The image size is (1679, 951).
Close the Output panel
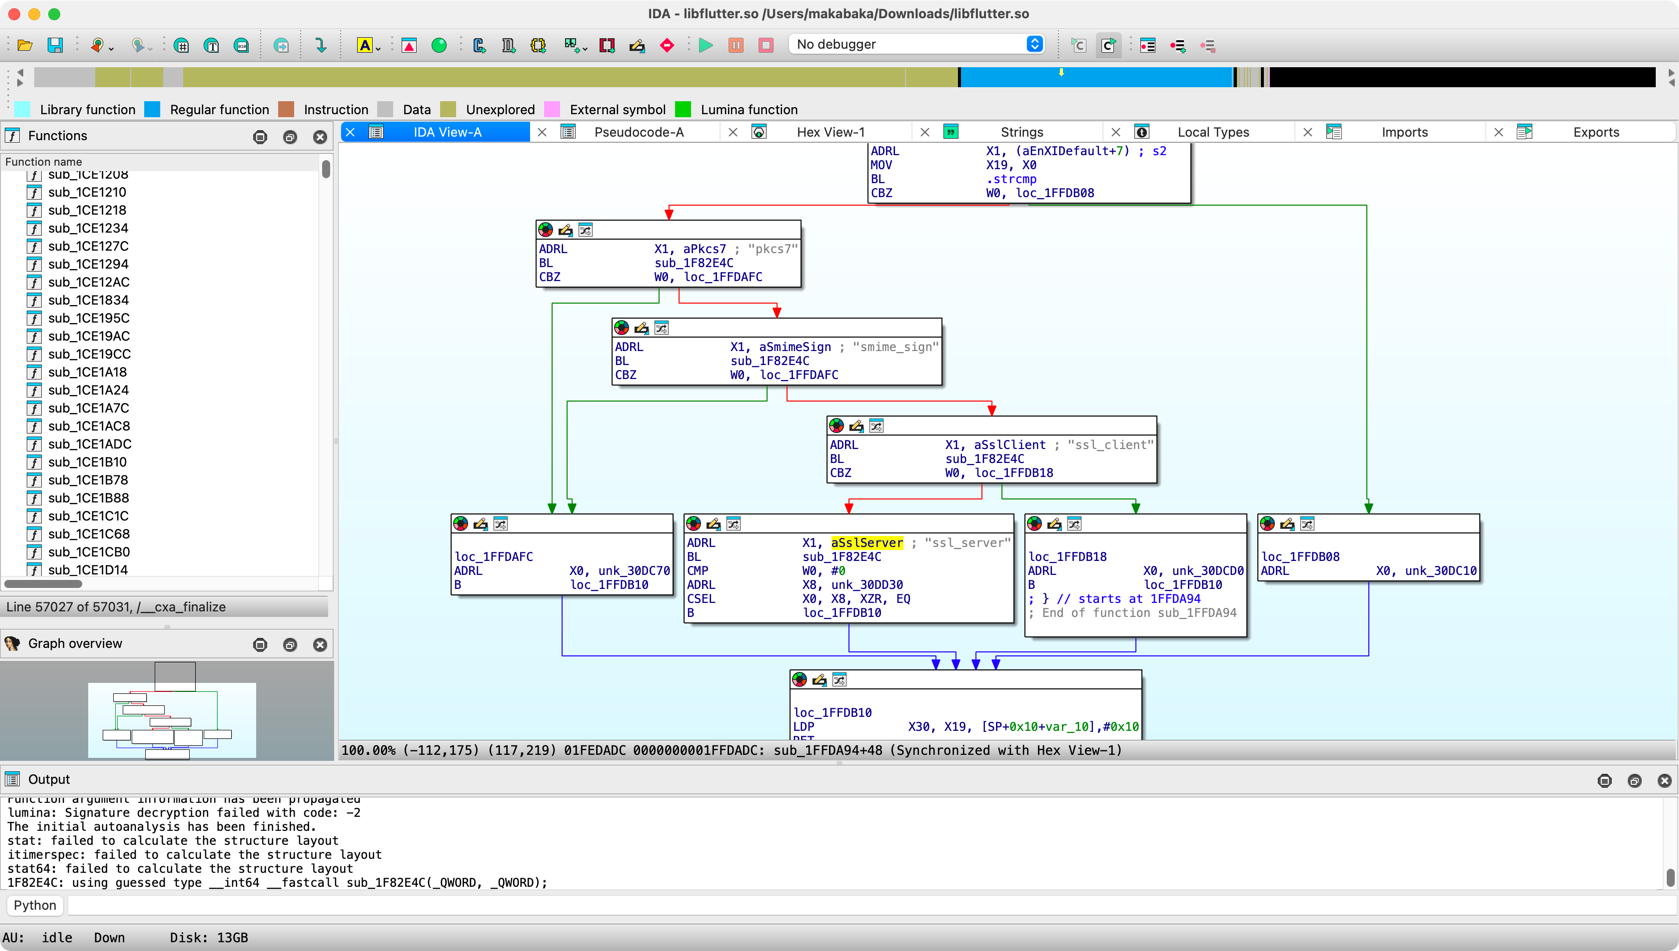pos(1664,780)
